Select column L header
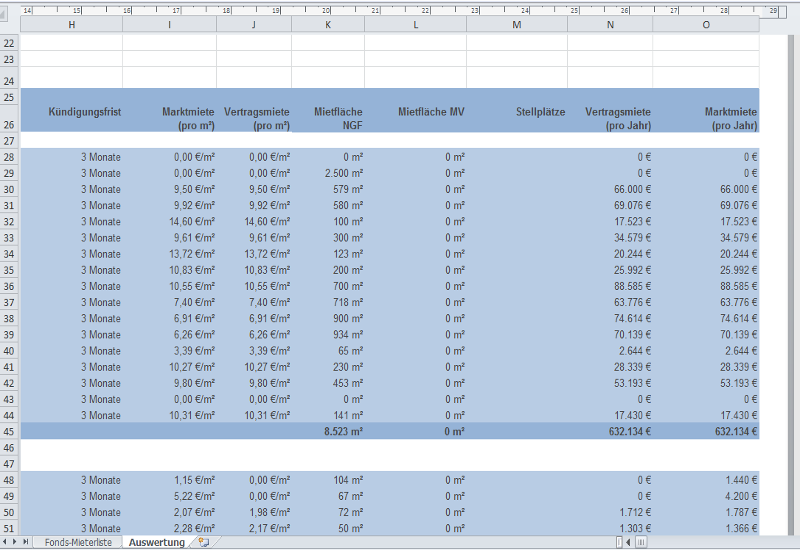Image resolution: width=800 pixels, height=550 pixels. tap(415, 24)
